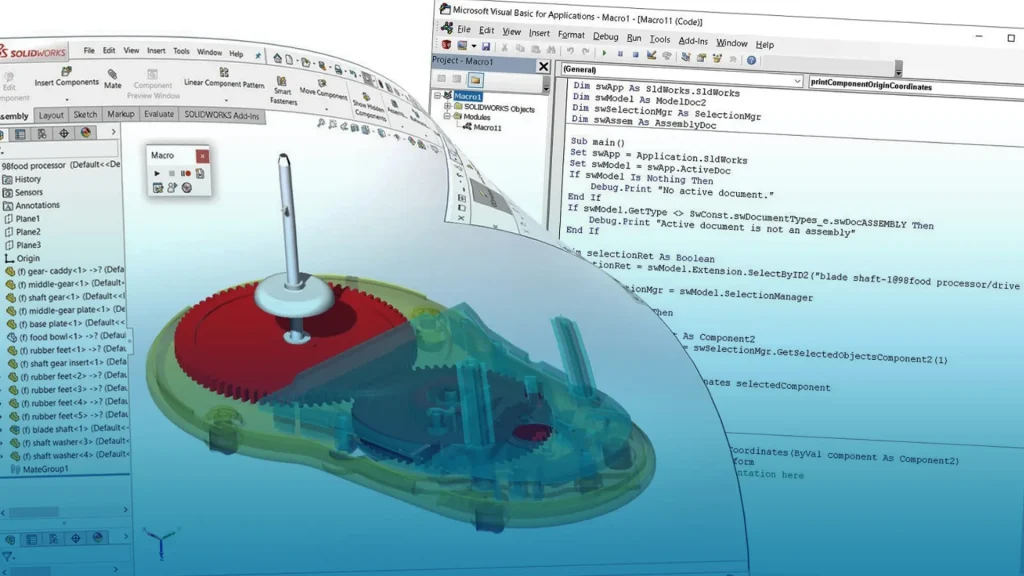Switch to the Sketch tab

click(x=85, y=114)
